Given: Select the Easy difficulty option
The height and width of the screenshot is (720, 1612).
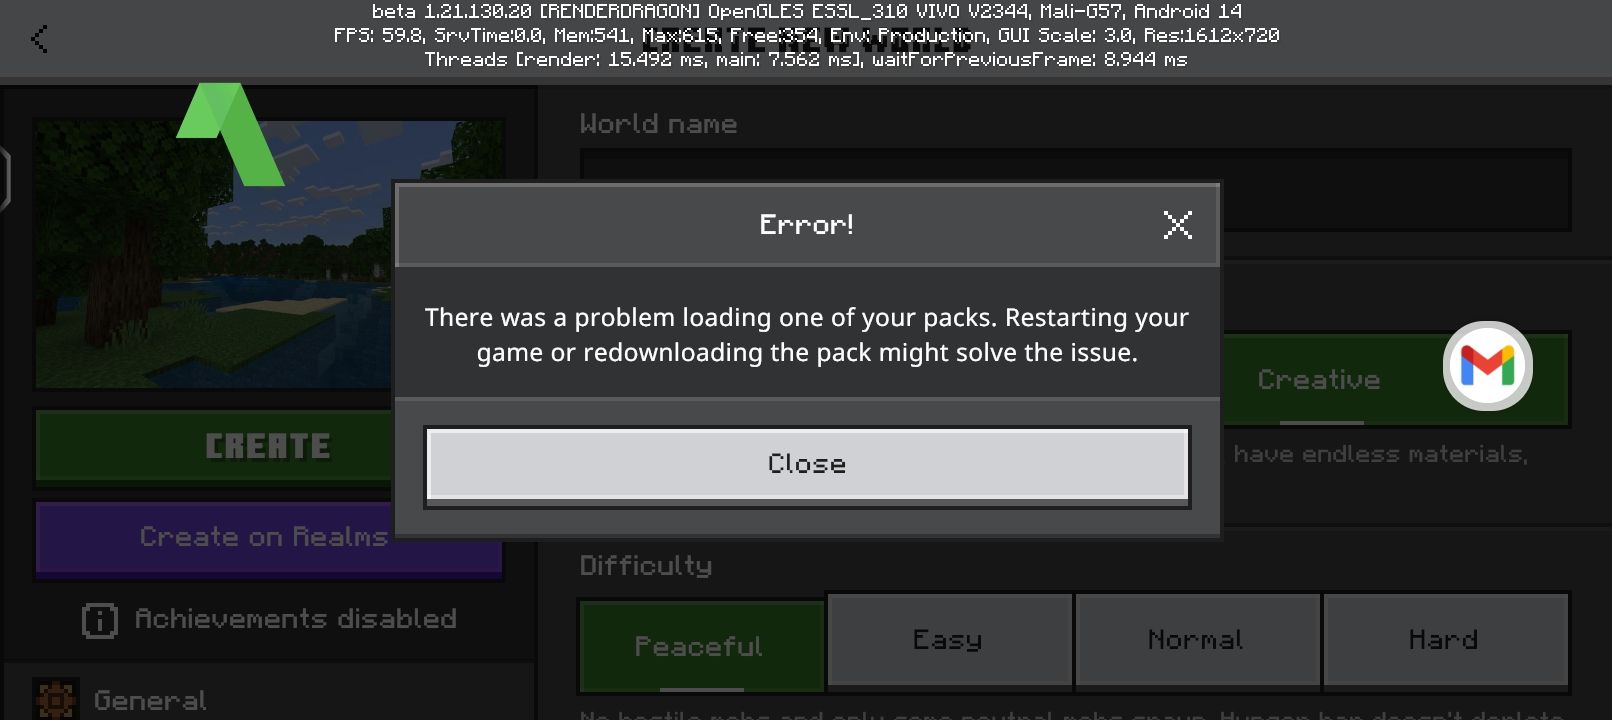Looking at the screenshot, I should pyautogui.click(x=949, y=640).
